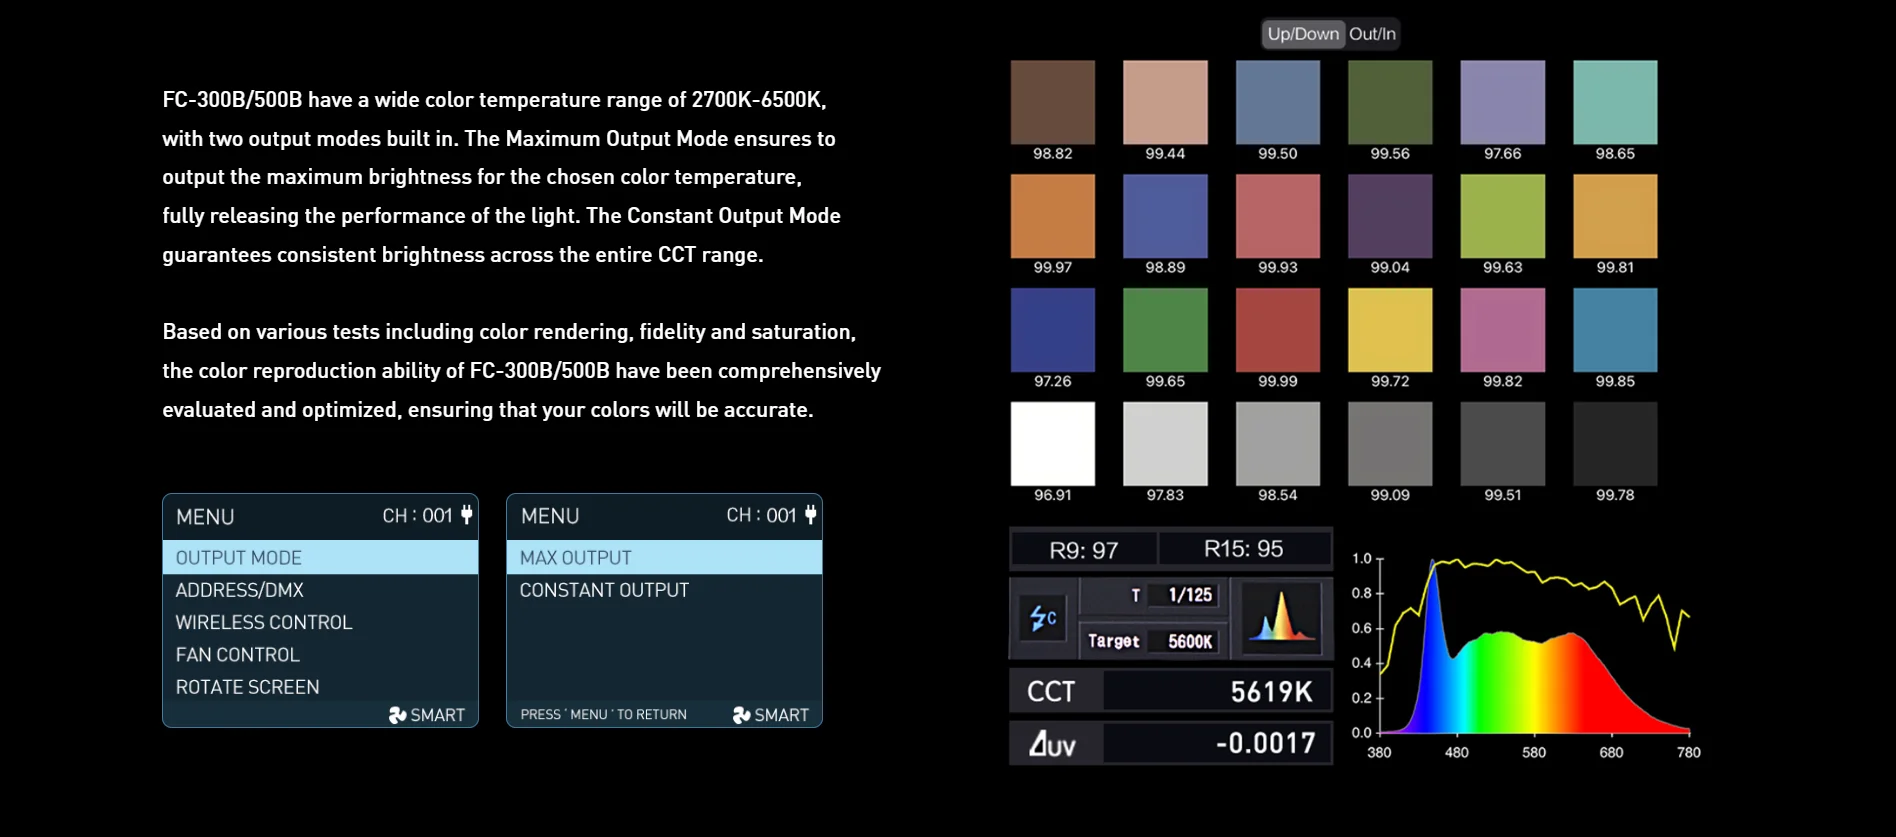Pick the dark purple swatch labeled 99.04

point(1390,216)
